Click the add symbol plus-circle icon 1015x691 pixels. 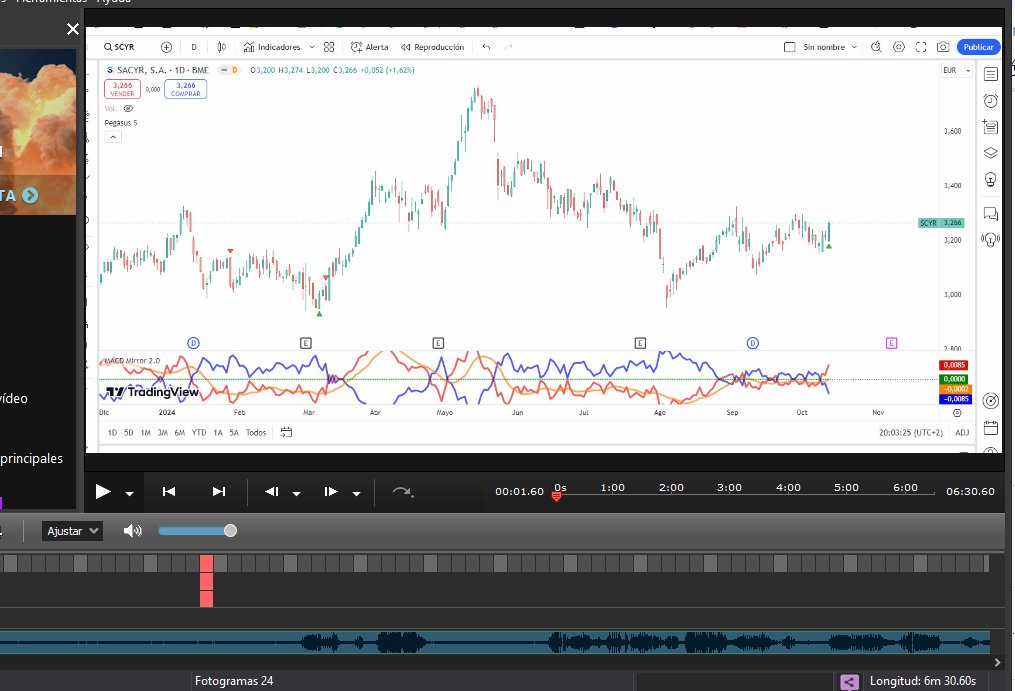pos(166,47)
